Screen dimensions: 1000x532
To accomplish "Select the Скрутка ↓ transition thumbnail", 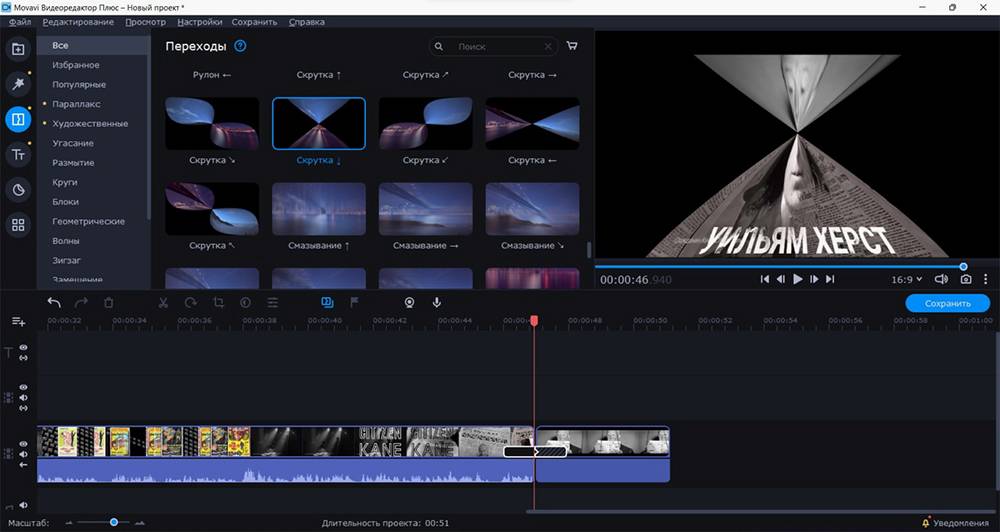I will (x=319, y=123).
